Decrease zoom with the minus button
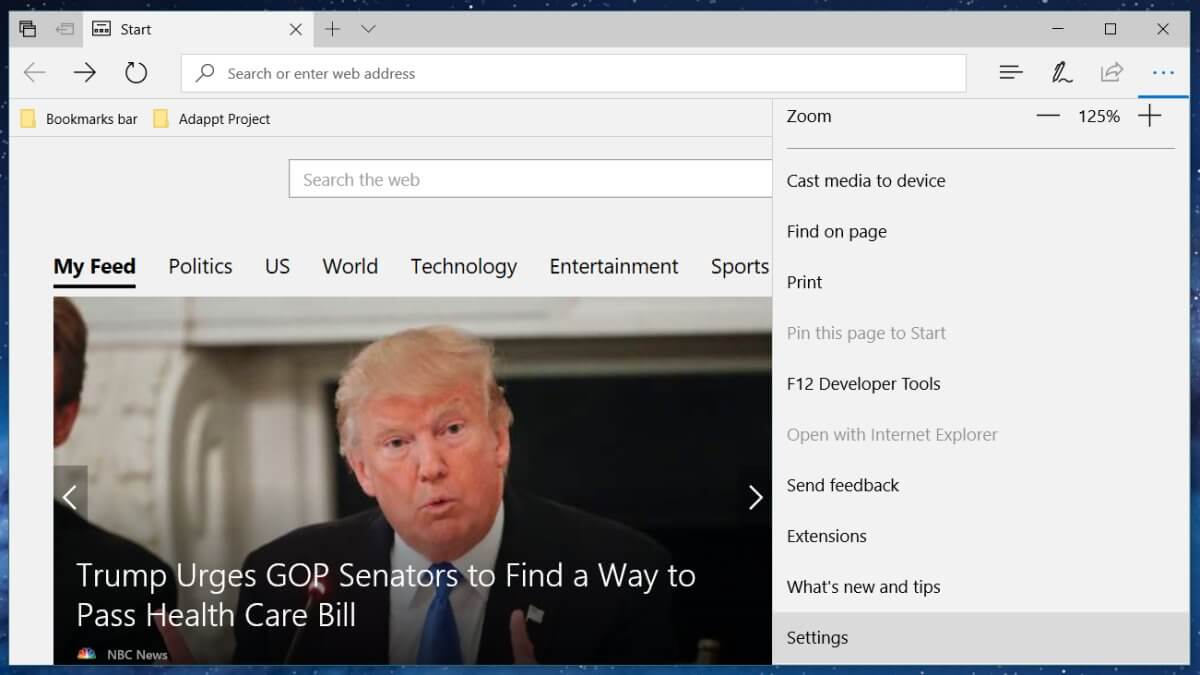This screenshot has height=675, width=1200. tap(1047, 116)
